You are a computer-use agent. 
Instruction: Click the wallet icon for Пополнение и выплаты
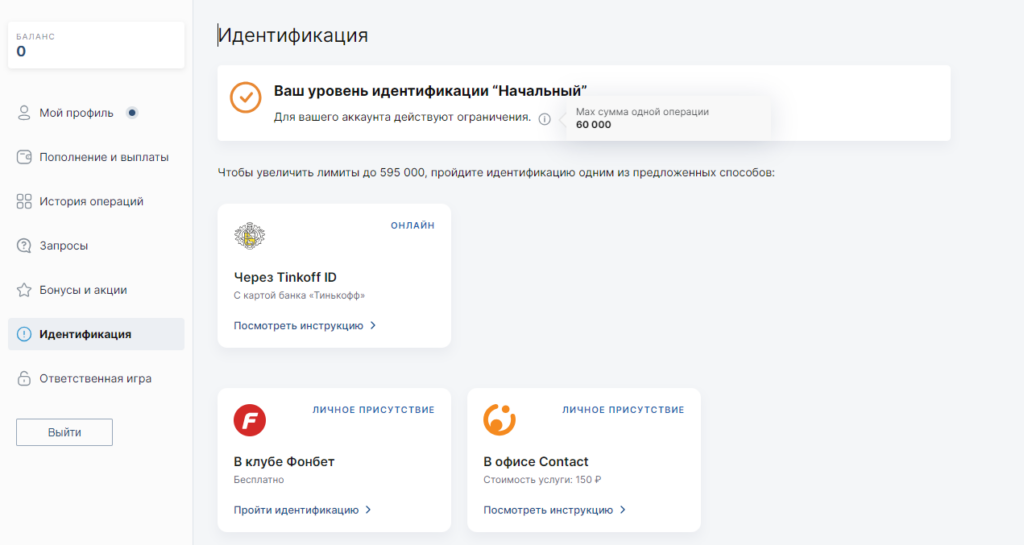click(24, 157)
